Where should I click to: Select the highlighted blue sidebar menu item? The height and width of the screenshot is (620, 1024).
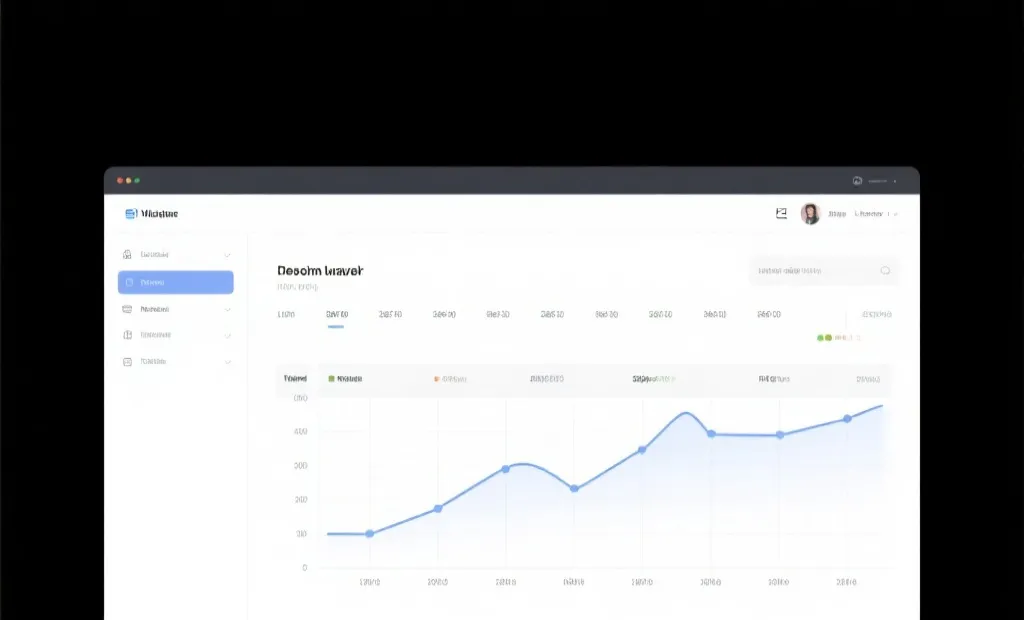pos(176,283)
